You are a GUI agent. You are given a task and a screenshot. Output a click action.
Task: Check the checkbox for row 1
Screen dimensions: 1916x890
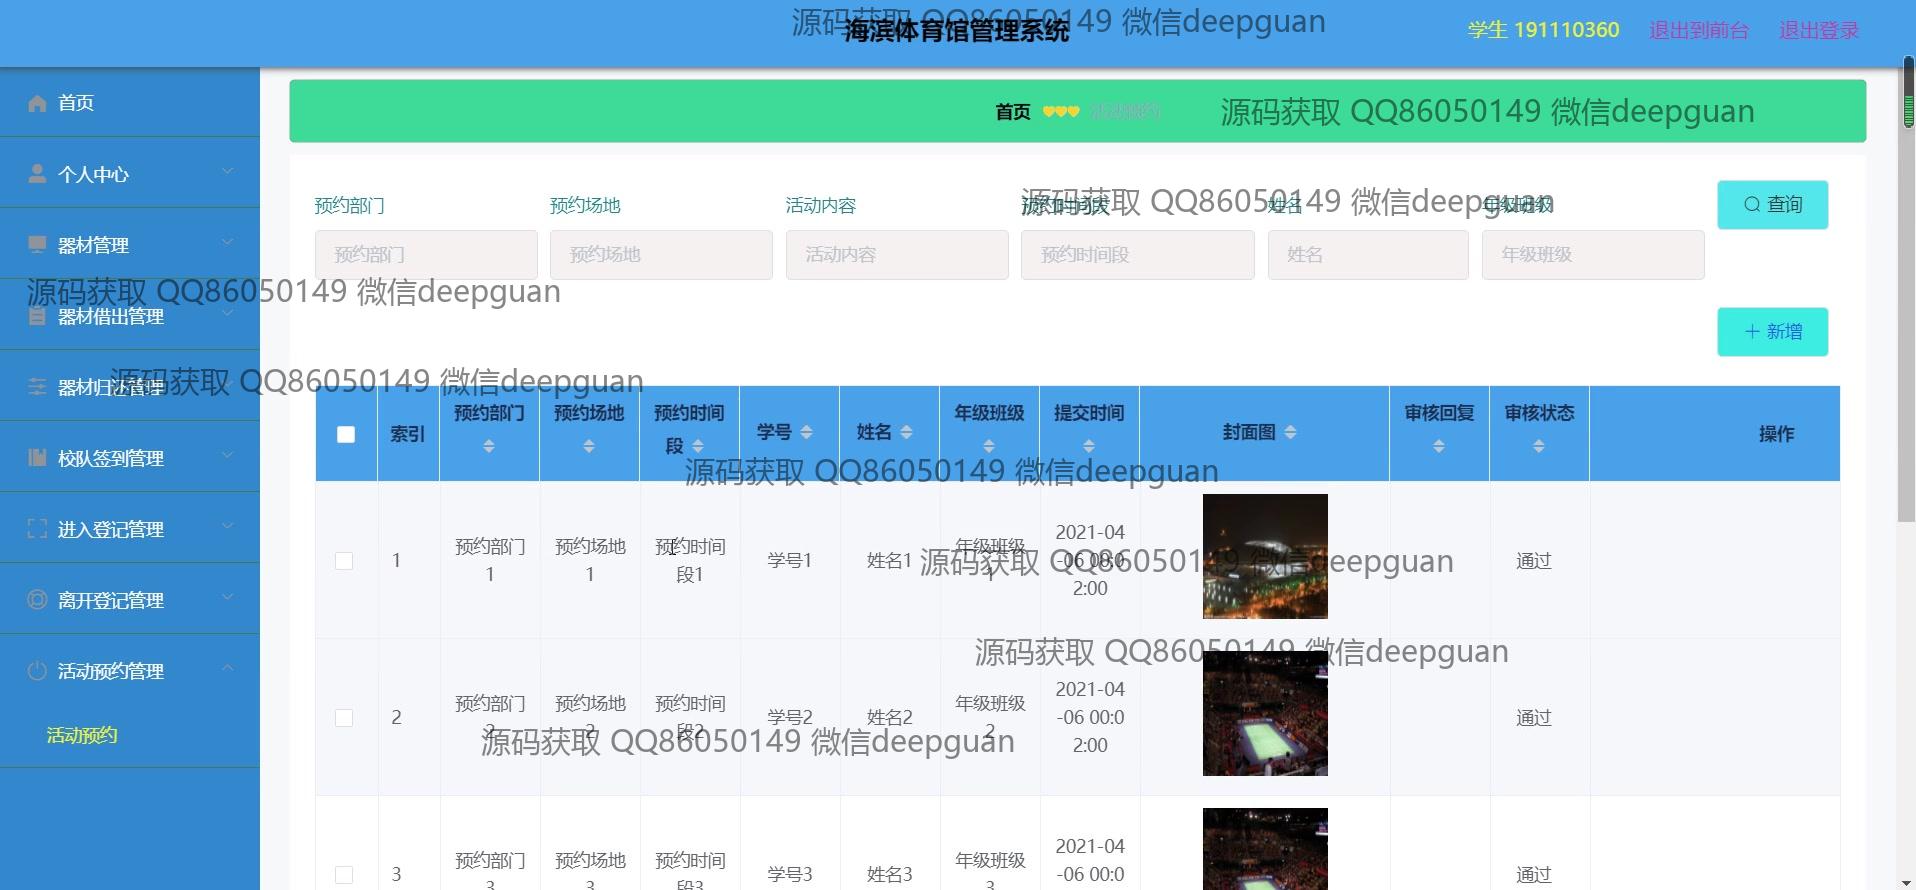(x=344, y=561)
